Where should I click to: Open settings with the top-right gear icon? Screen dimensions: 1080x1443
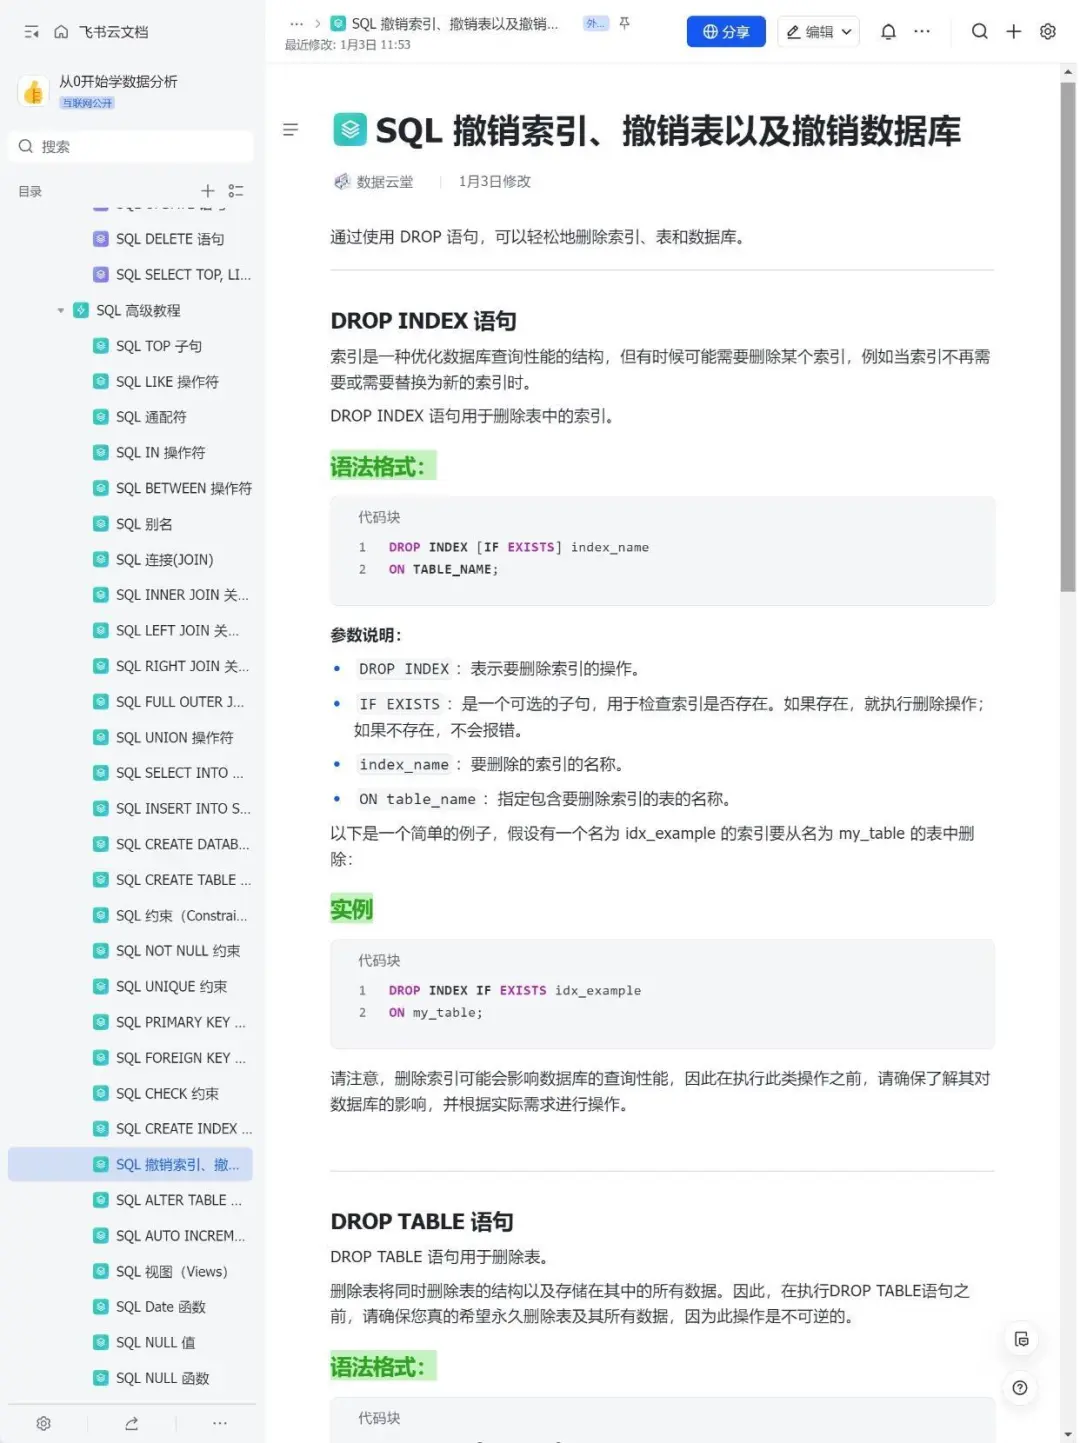coord(1047,31)
